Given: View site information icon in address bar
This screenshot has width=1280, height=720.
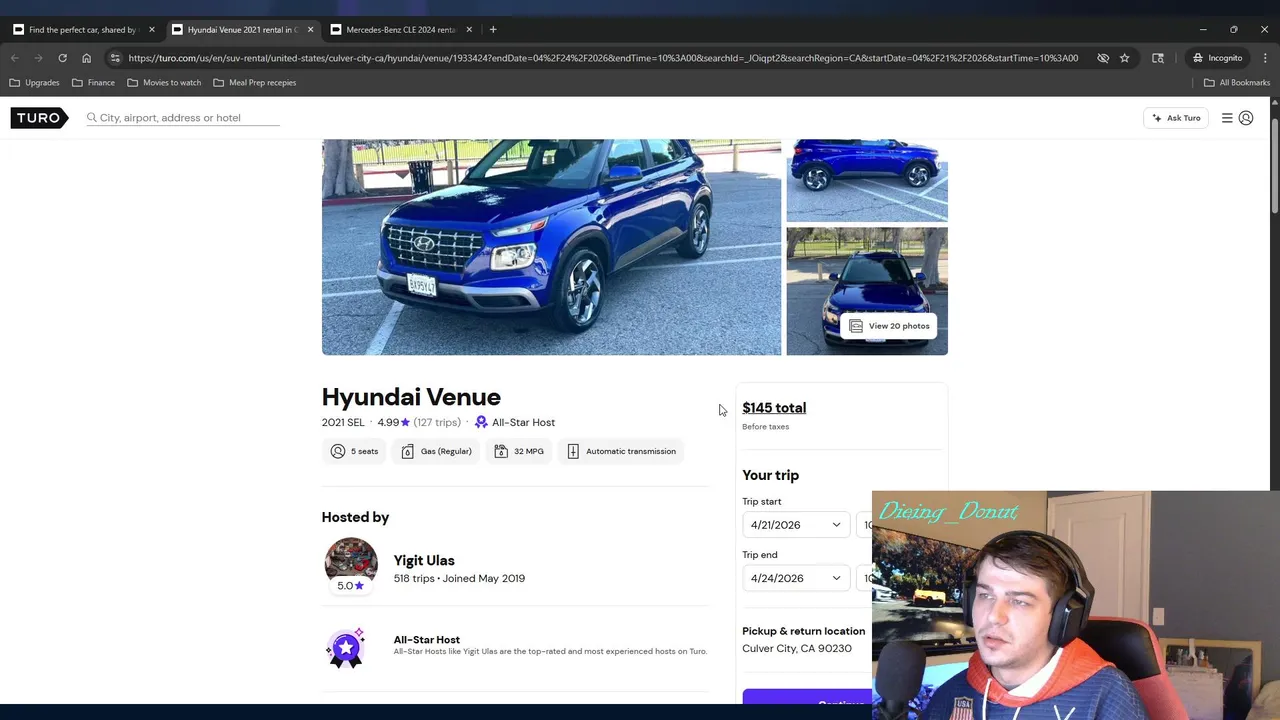Looking at the screenshot, I should tap(115, 58).
